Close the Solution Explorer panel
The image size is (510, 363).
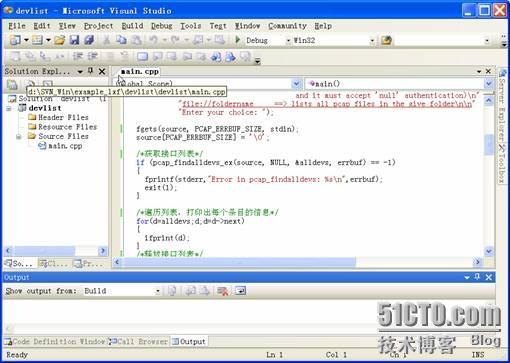coord(102,71)
